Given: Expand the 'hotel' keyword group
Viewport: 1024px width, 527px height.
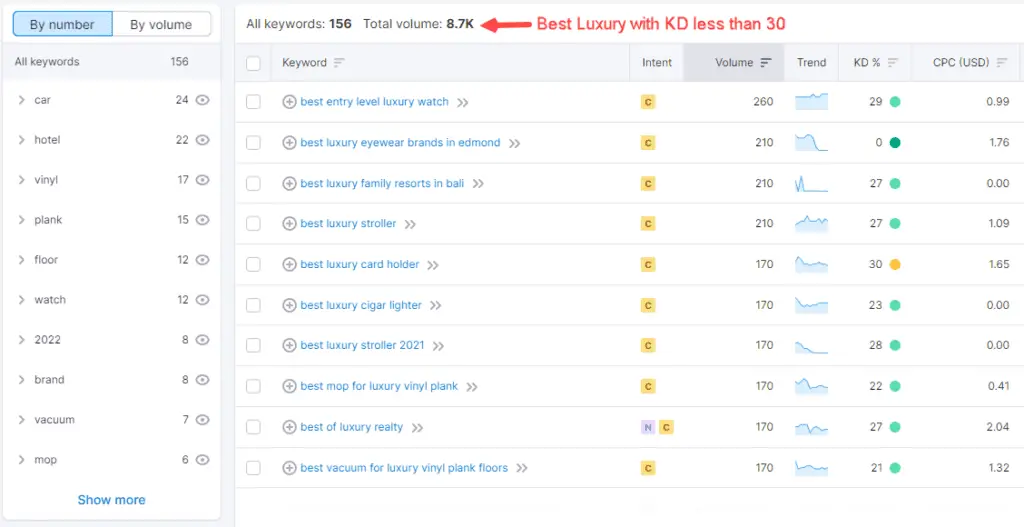Looking at the screenshot, I should tap(22, 140).
